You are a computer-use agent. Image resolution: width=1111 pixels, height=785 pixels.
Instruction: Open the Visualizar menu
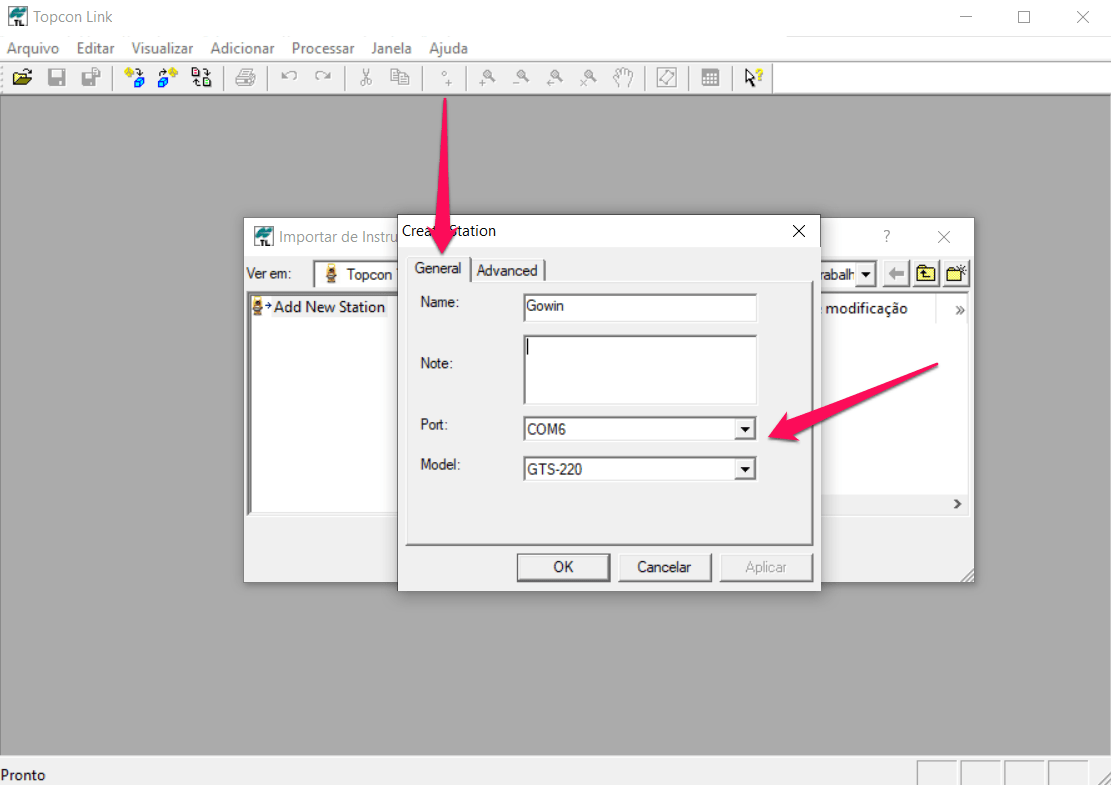(162, 48)
